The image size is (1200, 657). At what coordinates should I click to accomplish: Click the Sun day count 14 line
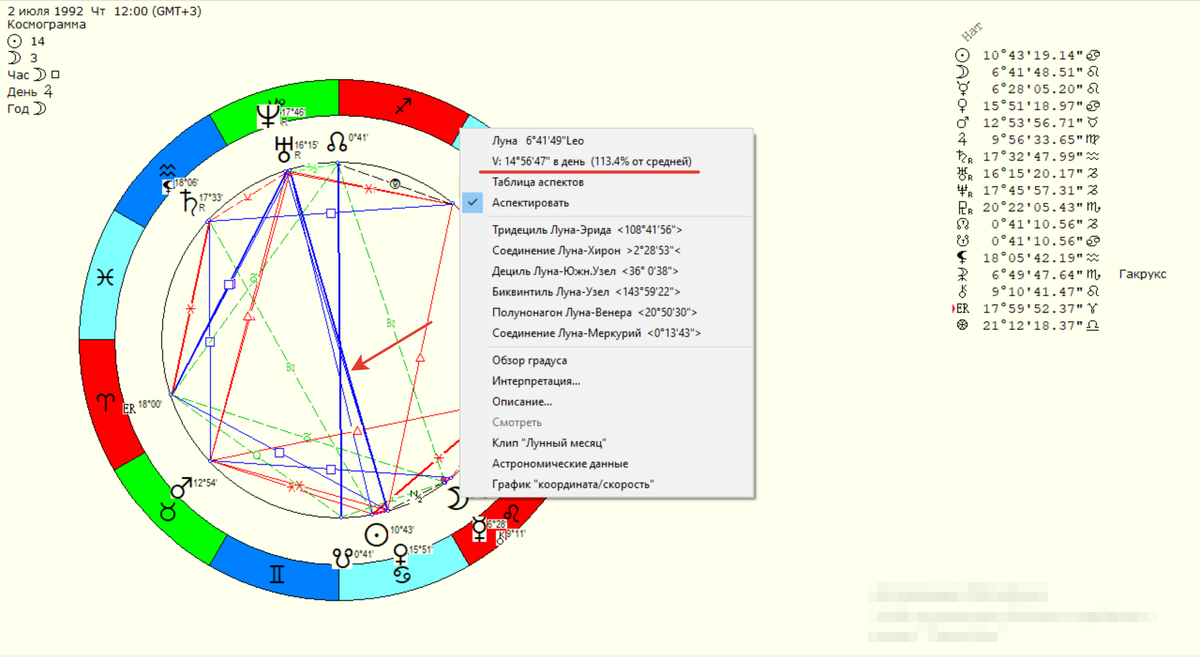point(27,41)
